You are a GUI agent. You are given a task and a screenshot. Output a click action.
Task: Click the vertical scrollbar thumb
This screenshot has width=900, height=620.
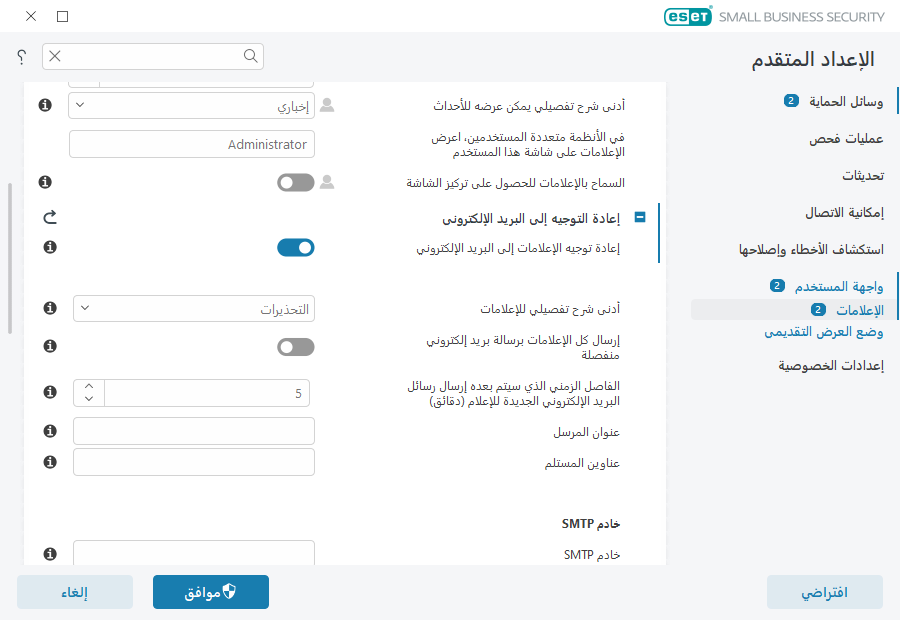[x=9, y=258]
